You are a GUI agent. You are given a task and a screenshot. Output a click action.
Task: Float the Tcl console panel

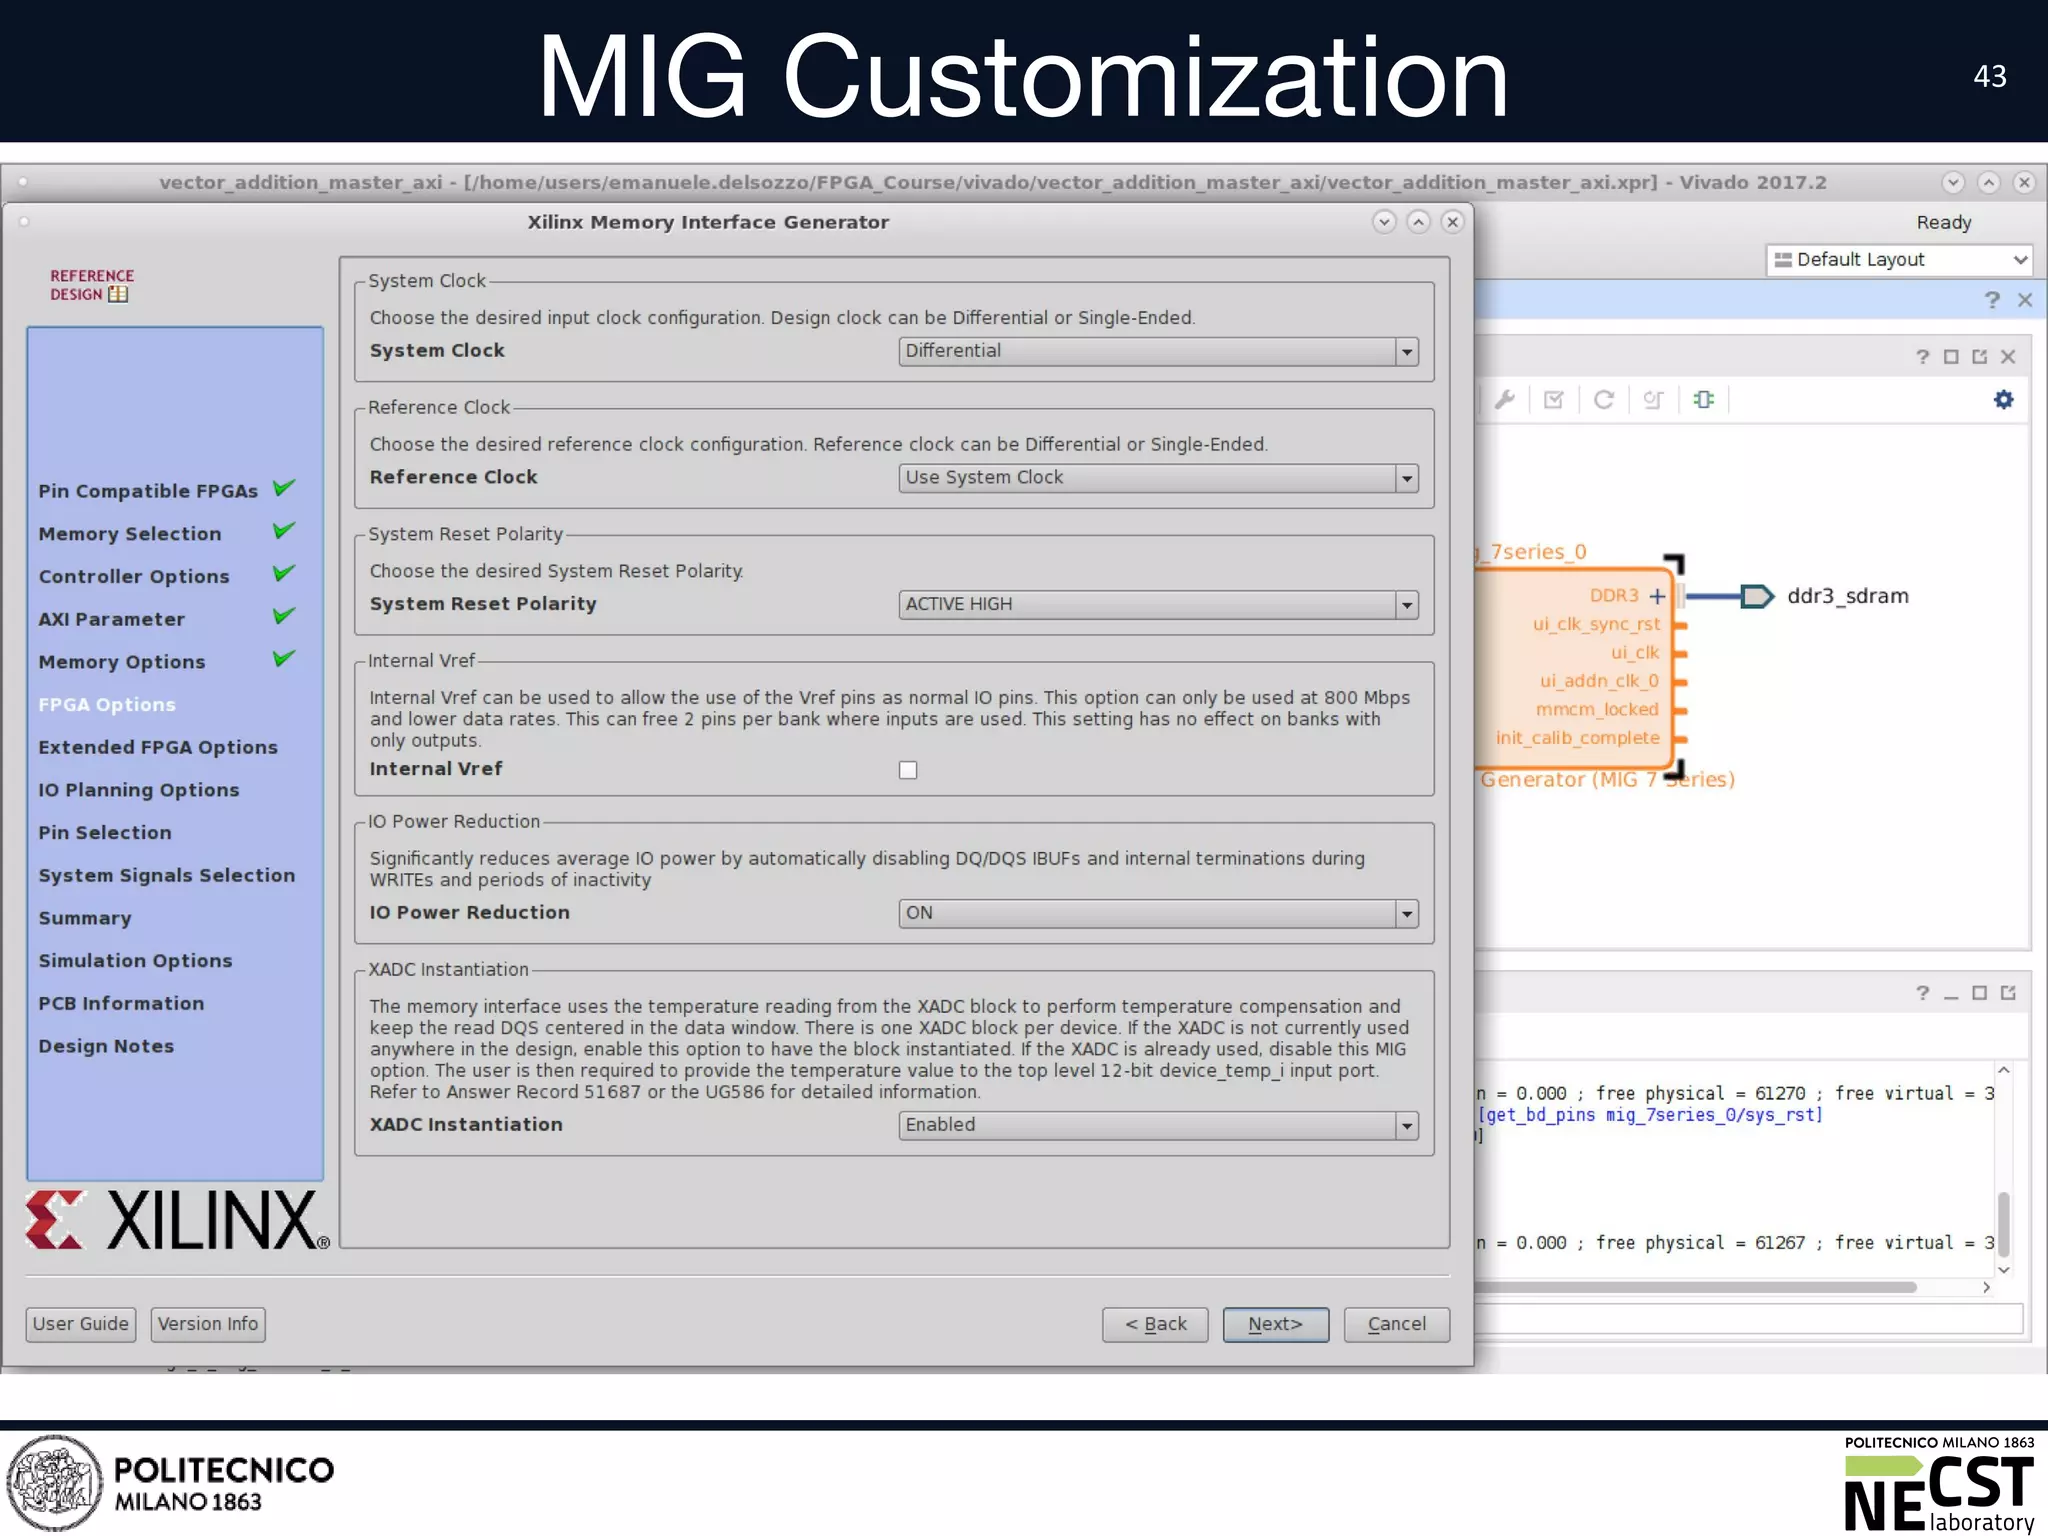click(x=2008, y=993)
